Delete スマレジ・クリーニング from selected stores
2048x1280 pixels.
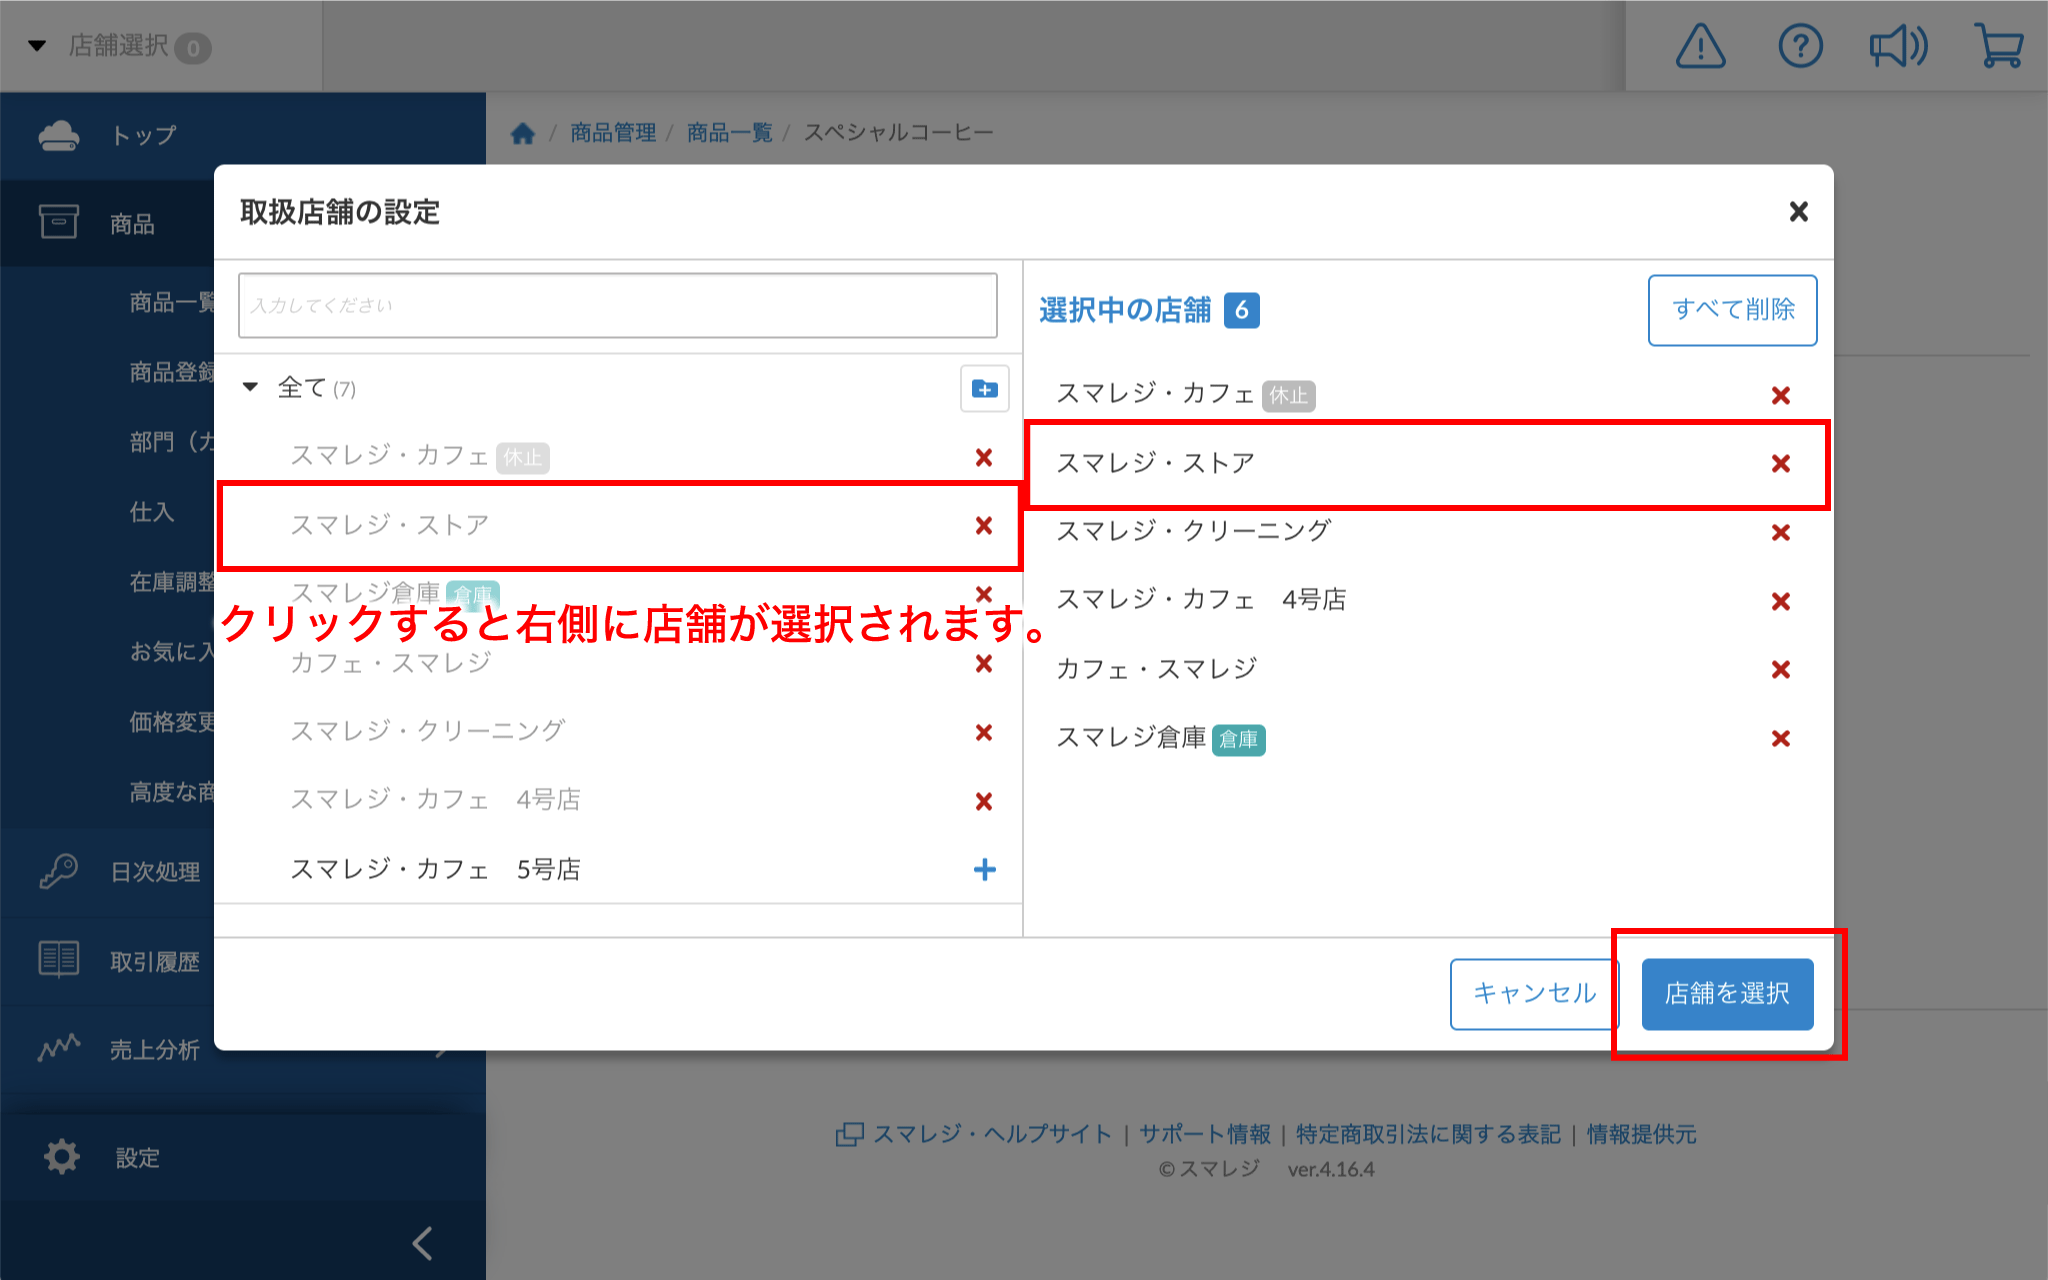pos(1780,533)
